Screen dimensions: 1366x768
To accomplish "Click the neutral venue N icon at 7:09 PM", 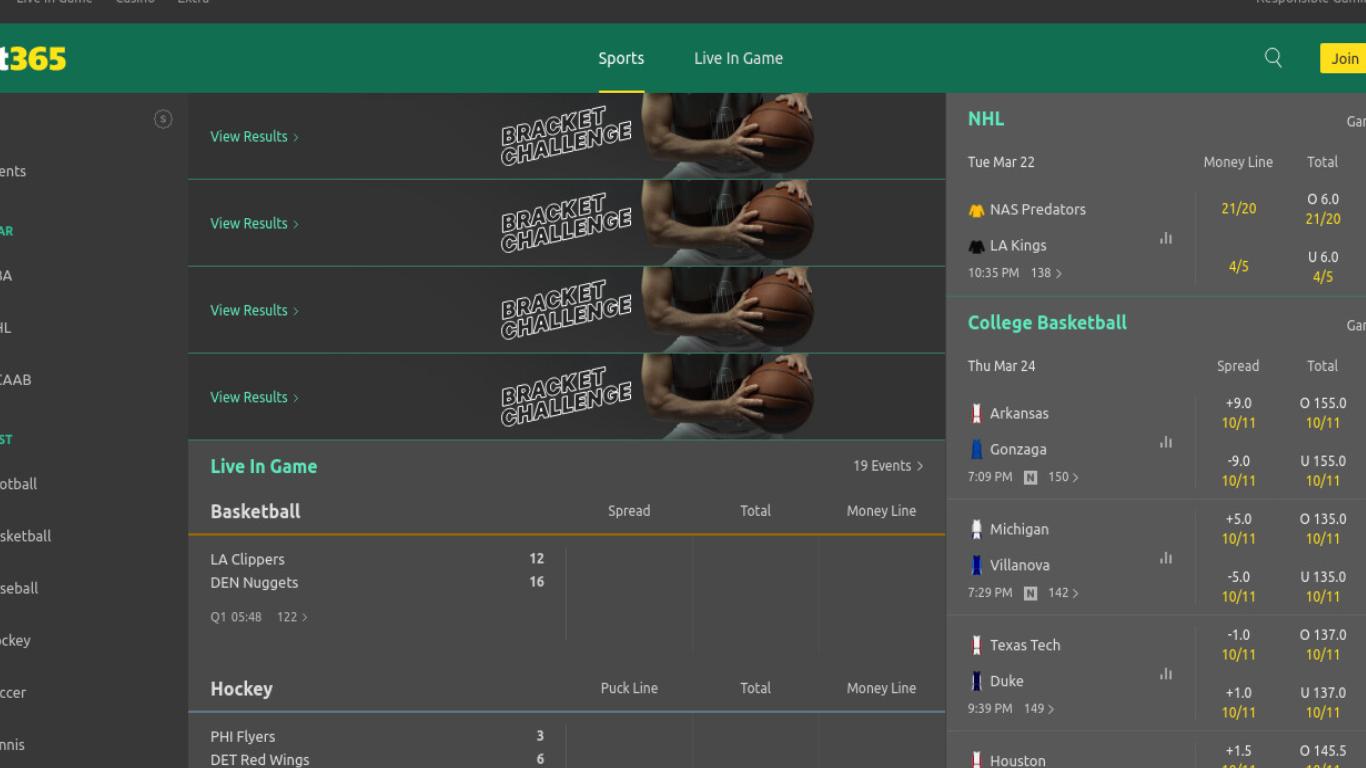I will tap(1030, 477).
